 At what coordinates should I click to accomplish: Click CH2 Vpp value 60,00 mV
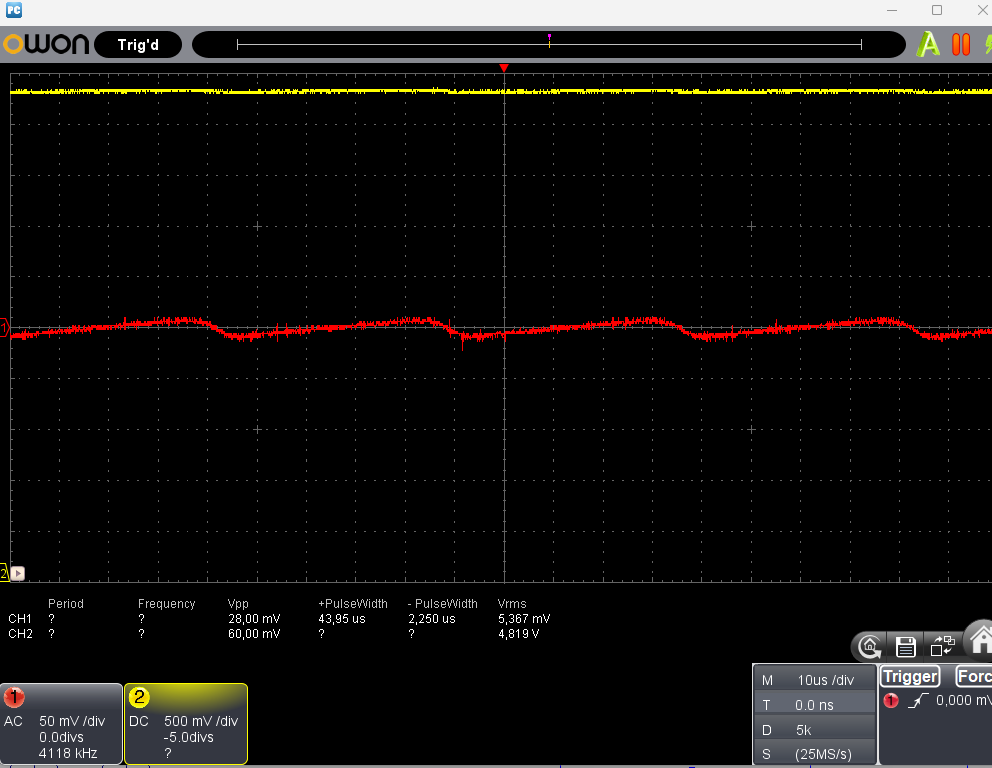pyautogui.click(x=254, y=634)
